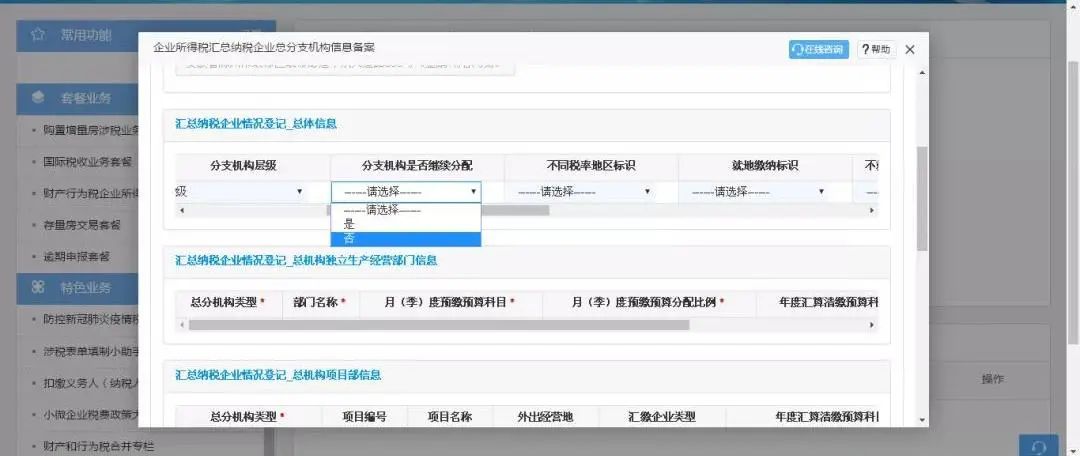Open the 分支机构层级 dropdown
Viewport: 1080px width, 456px height.
coord(240,191)
